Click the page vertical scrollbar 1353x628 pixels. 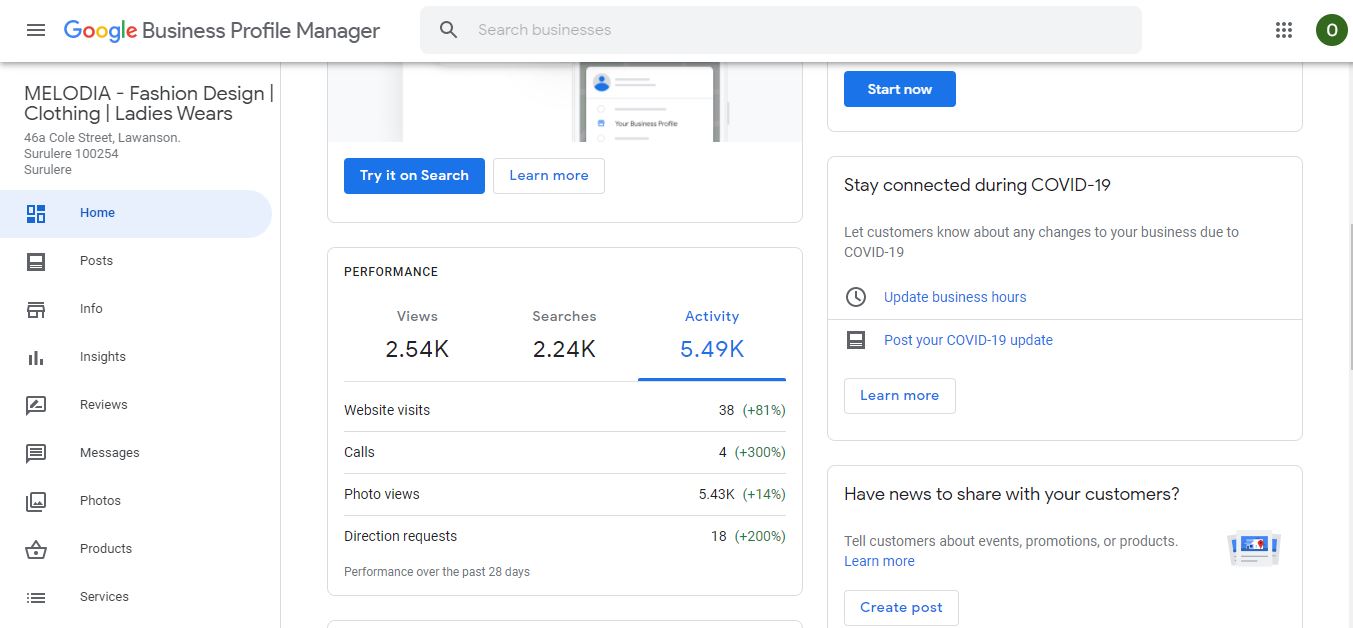click(x=1349, y=296)
